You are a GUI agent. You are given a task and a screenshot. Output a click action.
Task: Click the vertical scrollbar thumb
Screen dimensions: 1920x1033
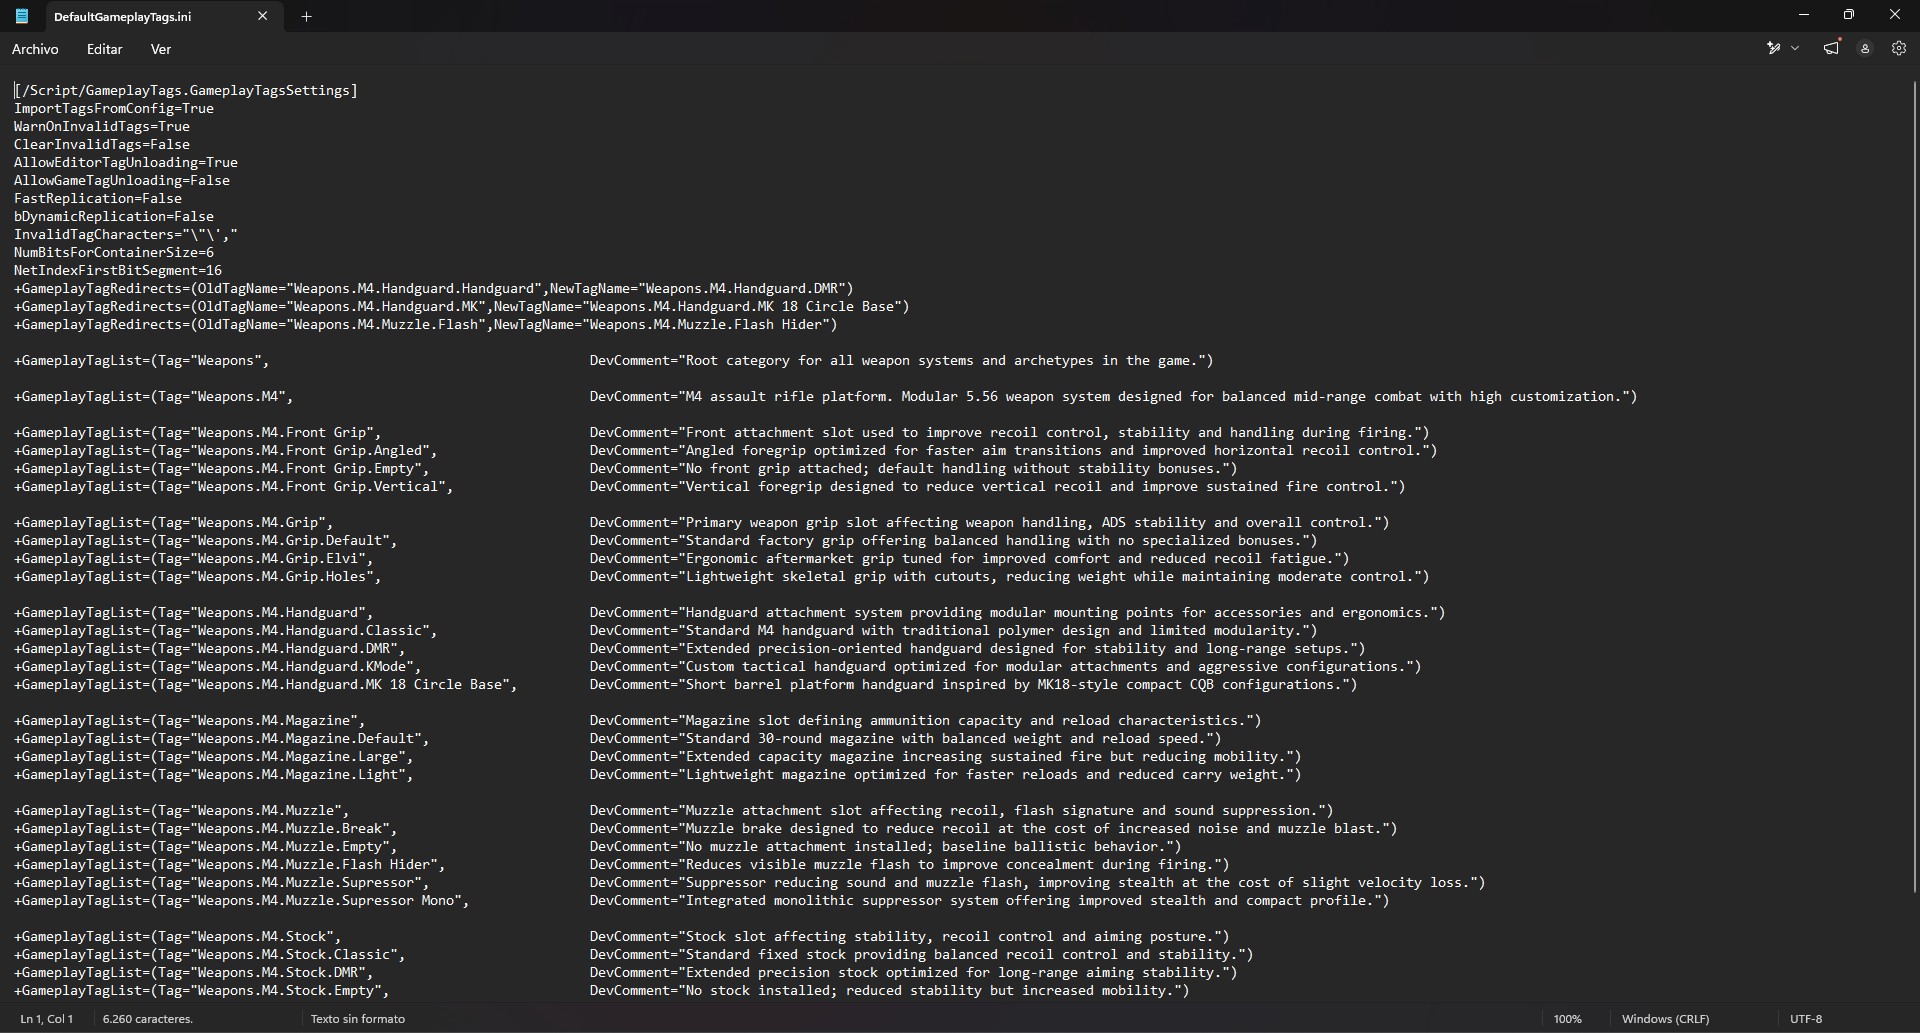click(x=1914, y=485)
